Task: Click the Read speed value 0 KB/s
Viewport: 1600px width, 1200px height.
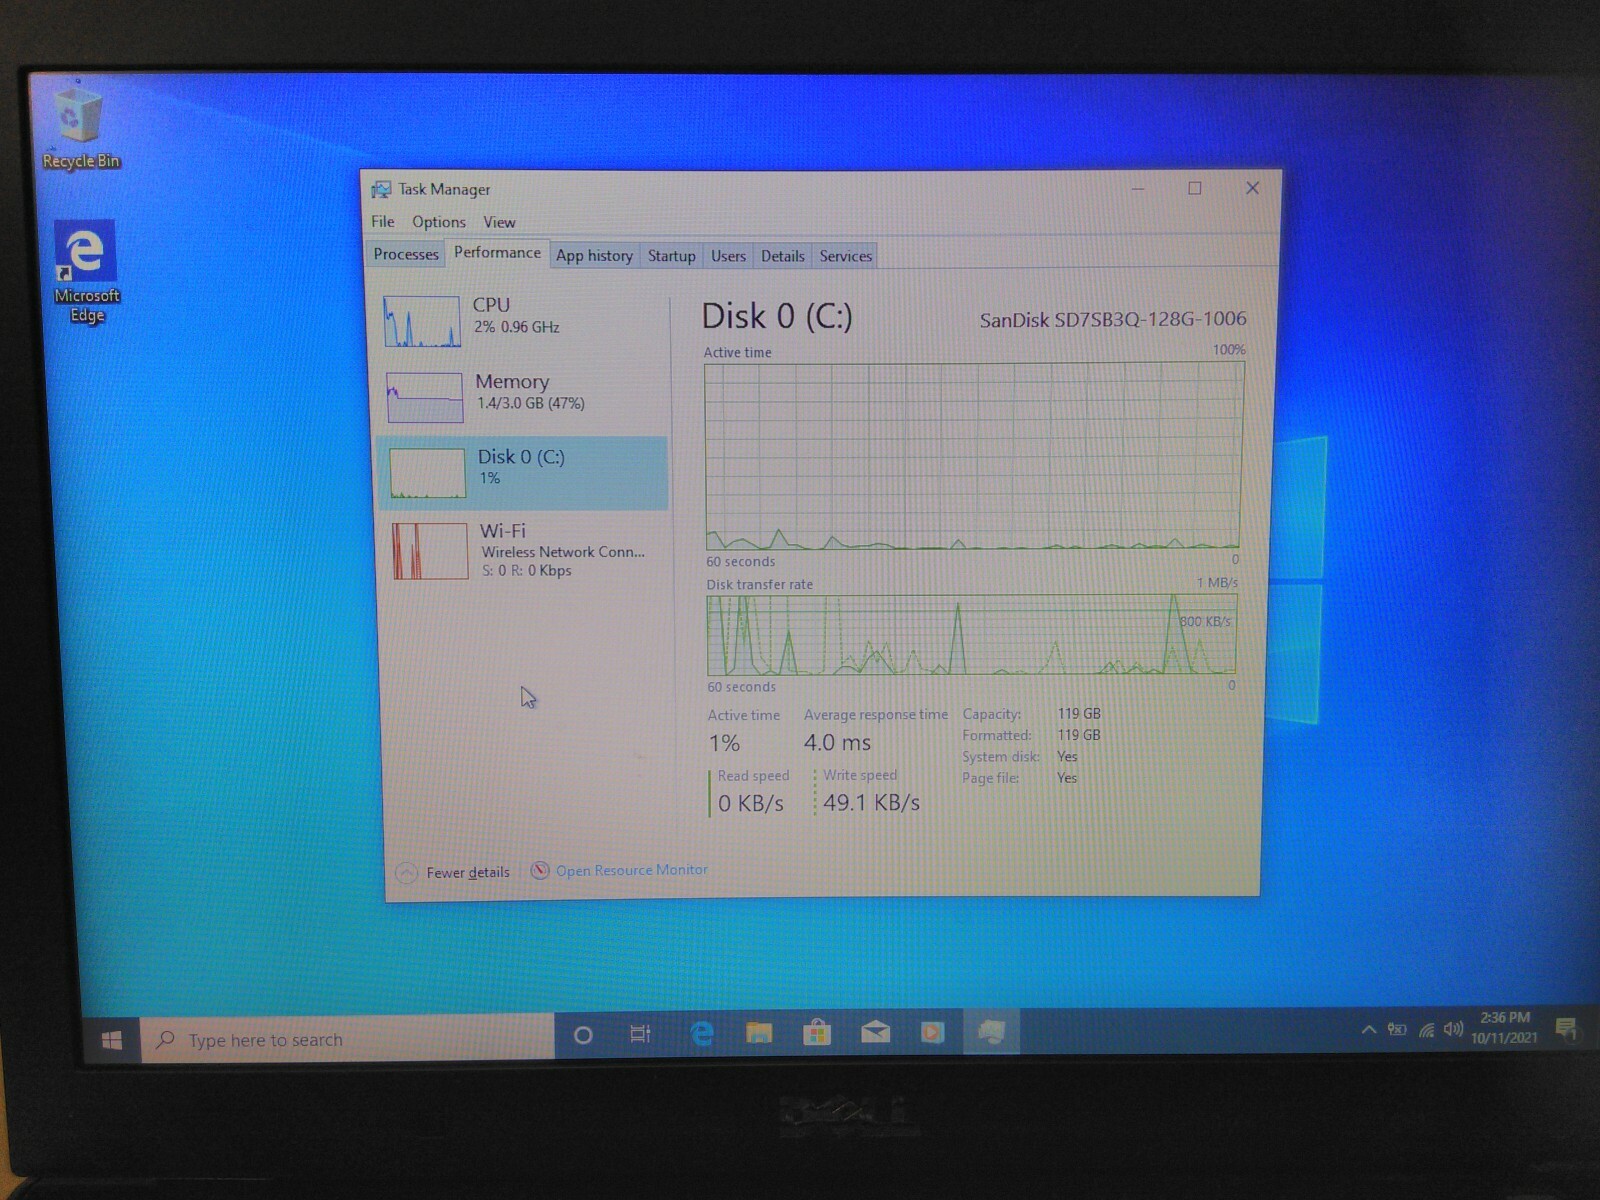Action: [750, 803]
